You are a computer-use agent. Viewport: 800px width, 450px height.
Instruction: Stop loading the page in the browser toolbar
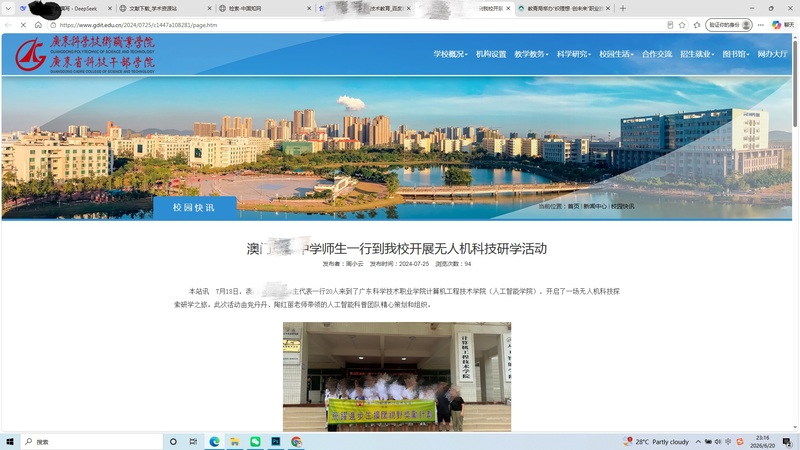(x=23, y=24)
